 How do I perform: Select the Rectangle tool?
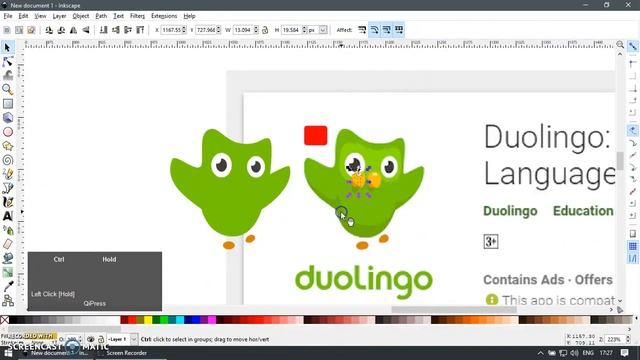coord(7,104)
